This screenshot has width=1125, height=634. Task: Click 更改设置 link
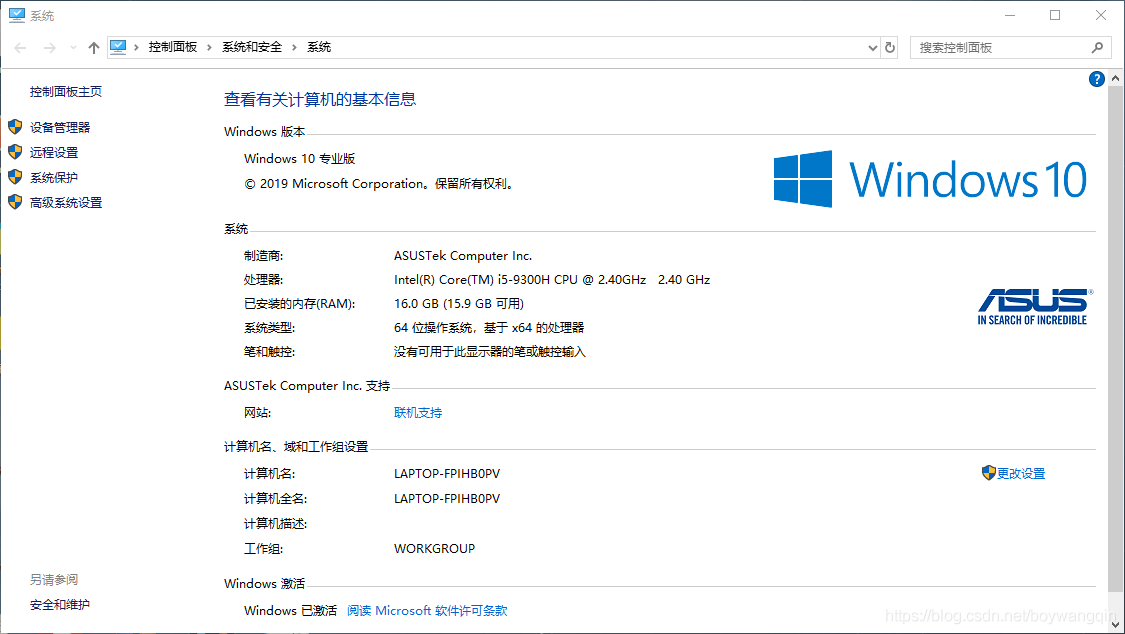(x=1021, y=474)
